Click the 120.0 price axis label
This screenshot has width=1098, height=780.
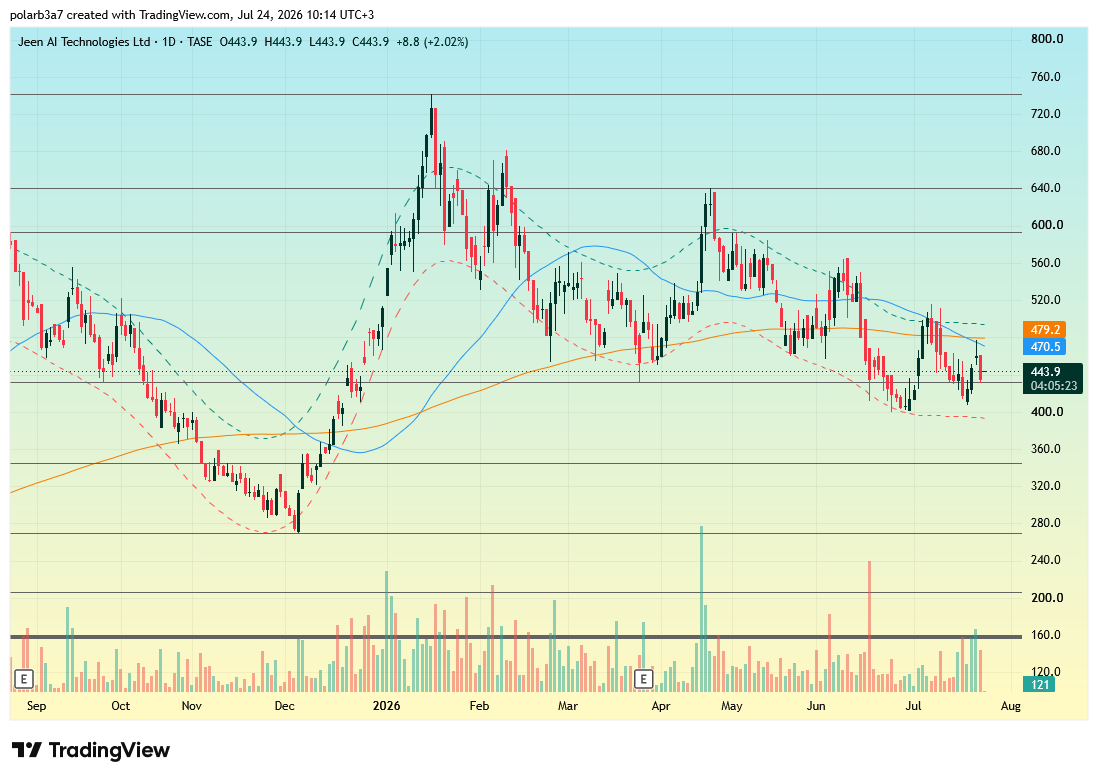1047,672
